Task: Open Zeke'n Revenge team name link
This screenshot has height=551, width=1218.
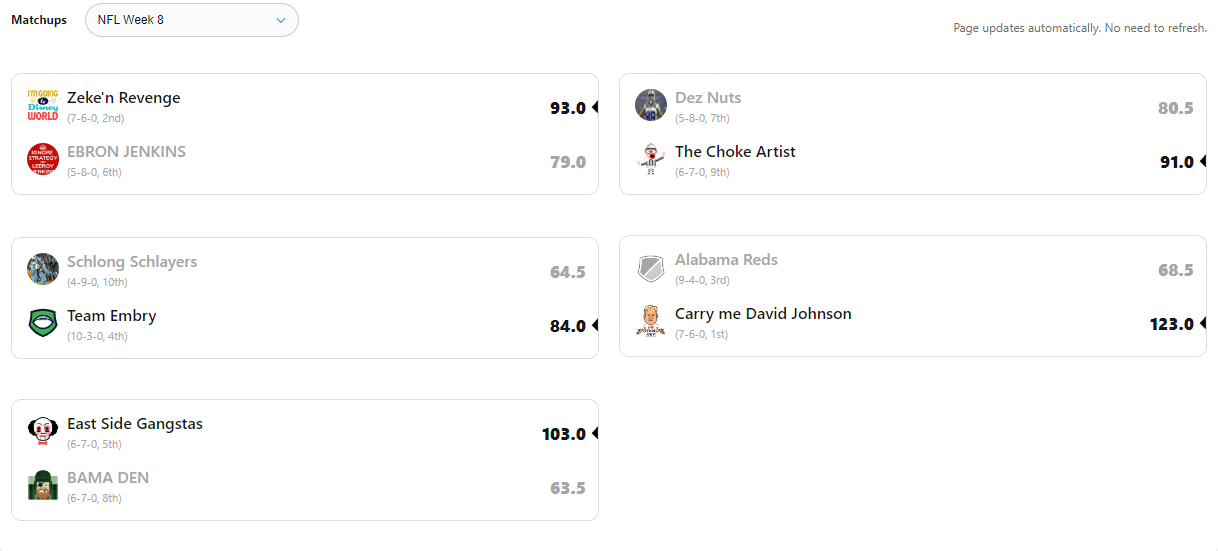Action: [x=124, y=98]
